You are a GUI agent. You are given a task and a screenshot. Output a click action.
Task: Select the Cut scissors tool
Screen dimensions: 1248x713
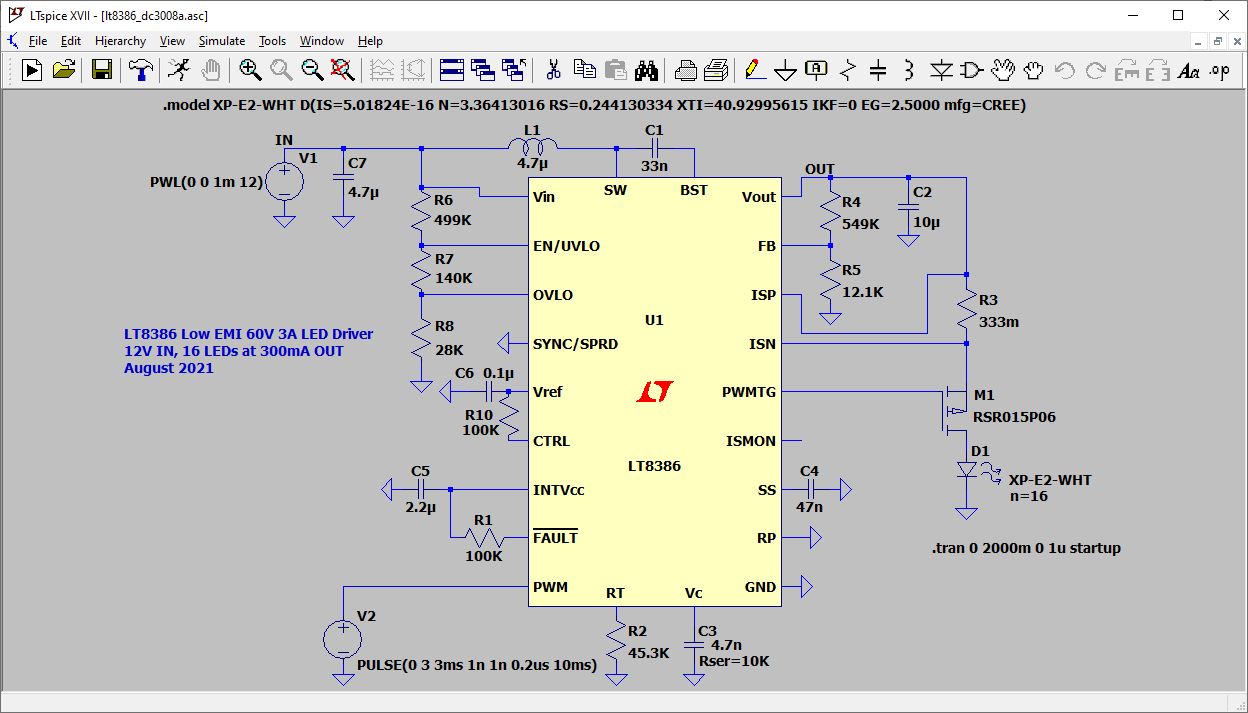[x=553, y=69]
